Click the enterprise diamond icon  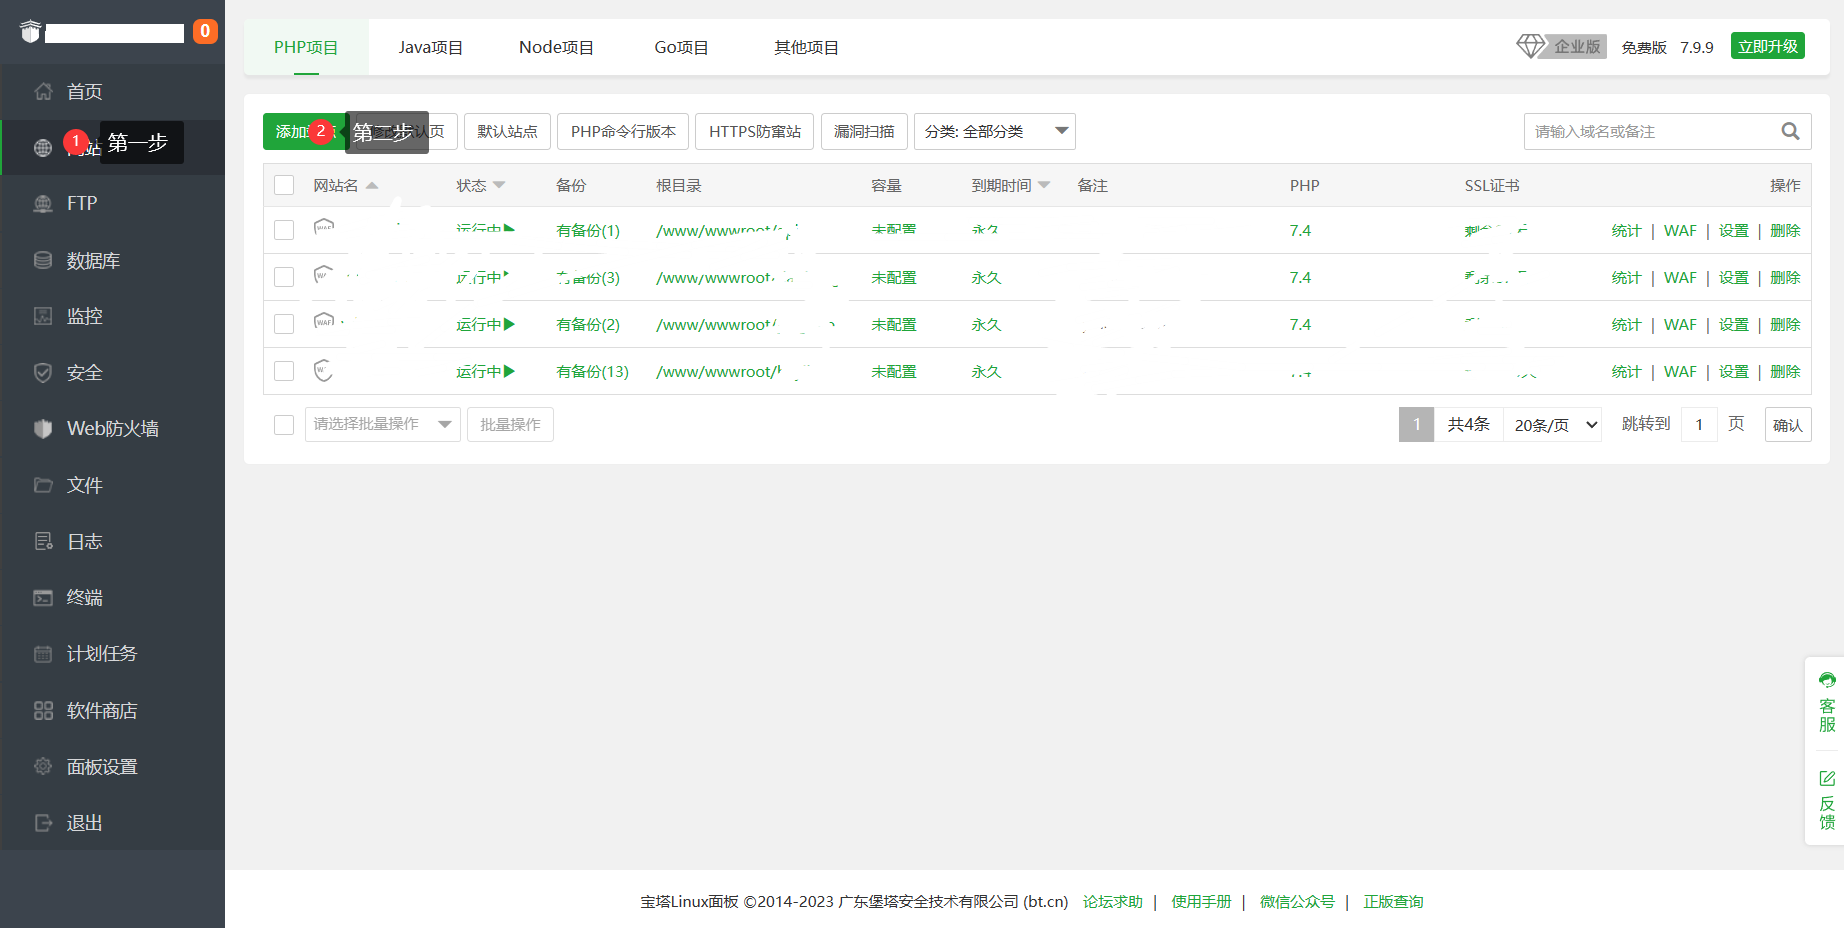(x=1531, y=46)
